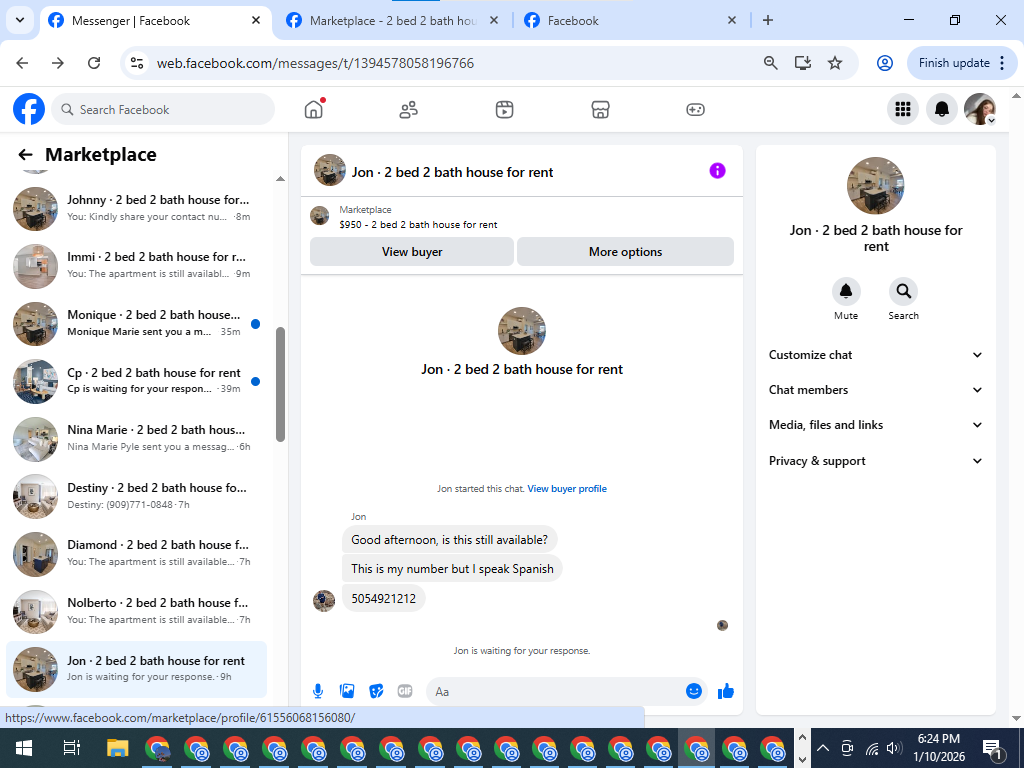Image resolution: width=1024 pixels, height=768 pixels.
Task: Open Video/Reels icon in top bar
Action: (x=504, y=110)
